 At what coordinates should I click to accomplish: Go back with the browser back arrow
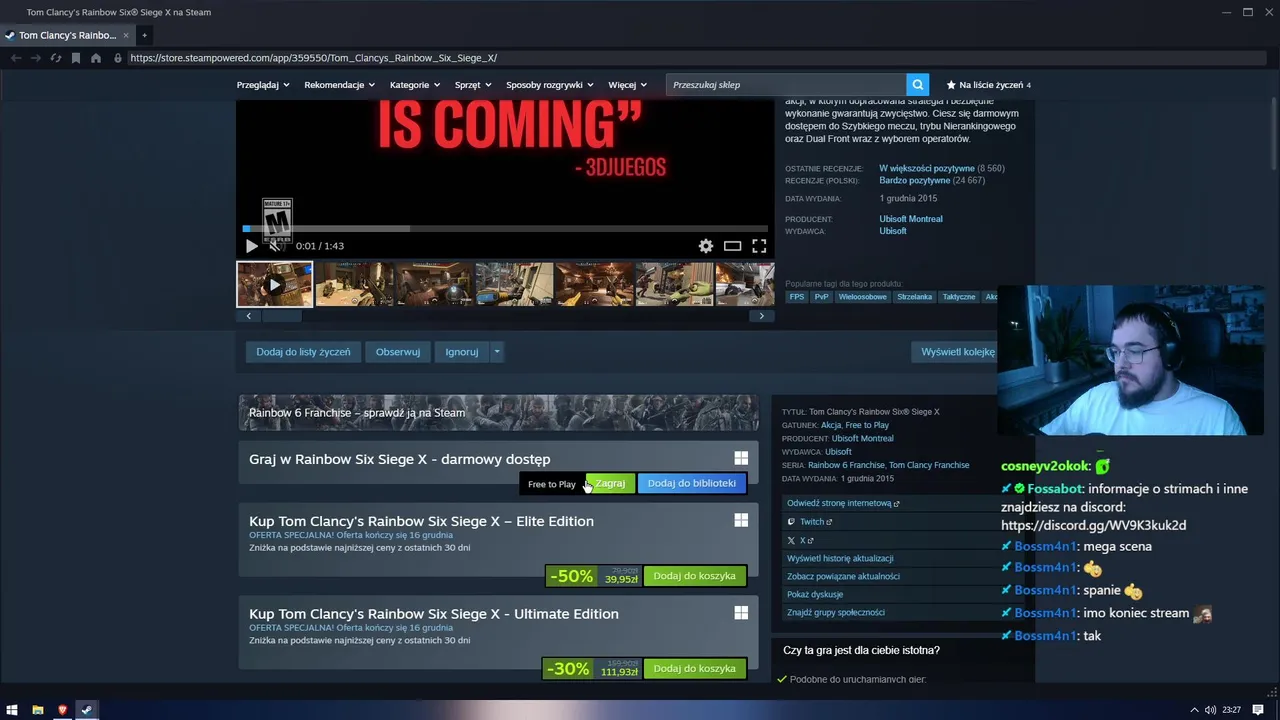(x=16, y=58)
